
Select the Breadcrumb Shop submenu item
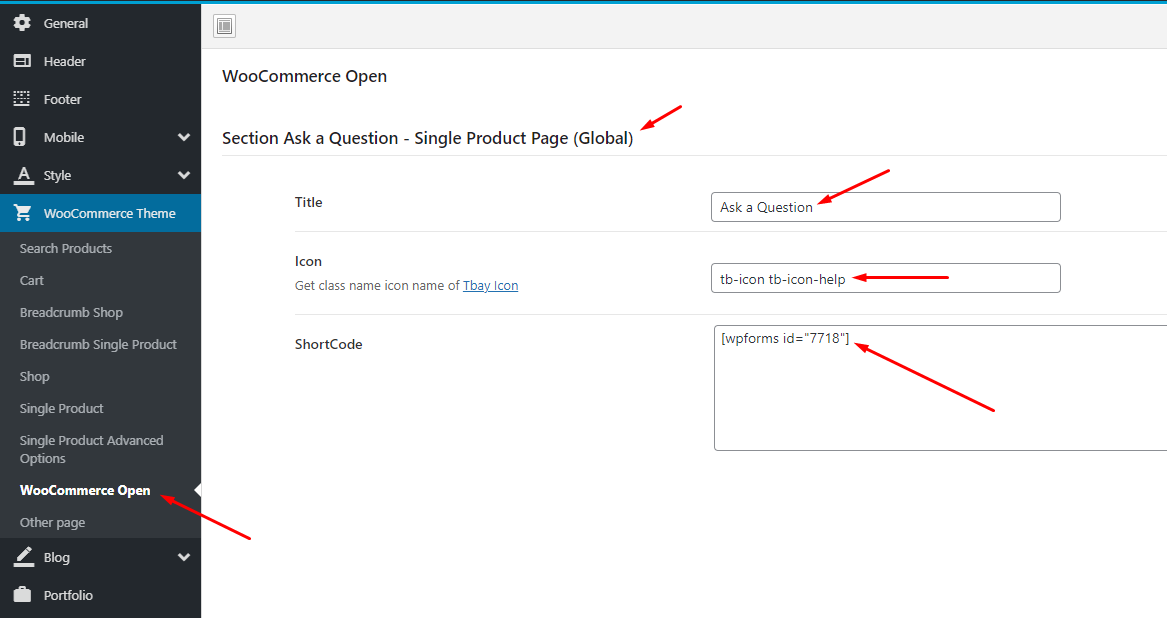click(x=71, y=312)
